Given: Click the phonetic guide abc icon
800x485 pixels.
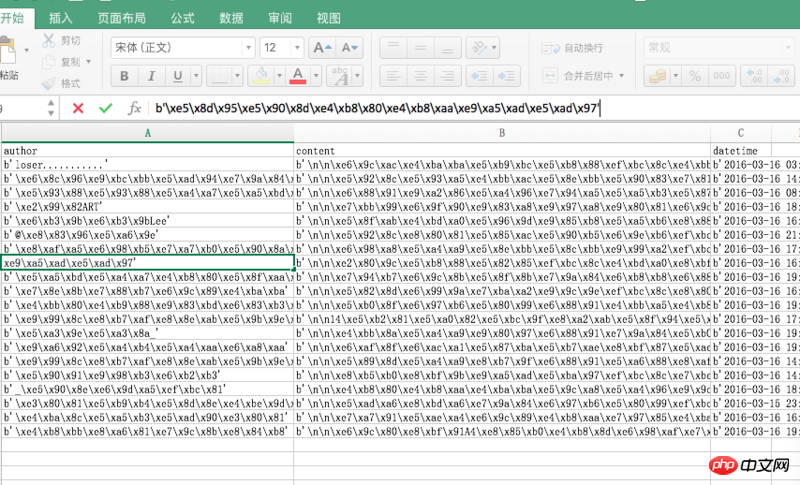Looking at the screenshot, I should pyautogui.click(x=340, y=76).
